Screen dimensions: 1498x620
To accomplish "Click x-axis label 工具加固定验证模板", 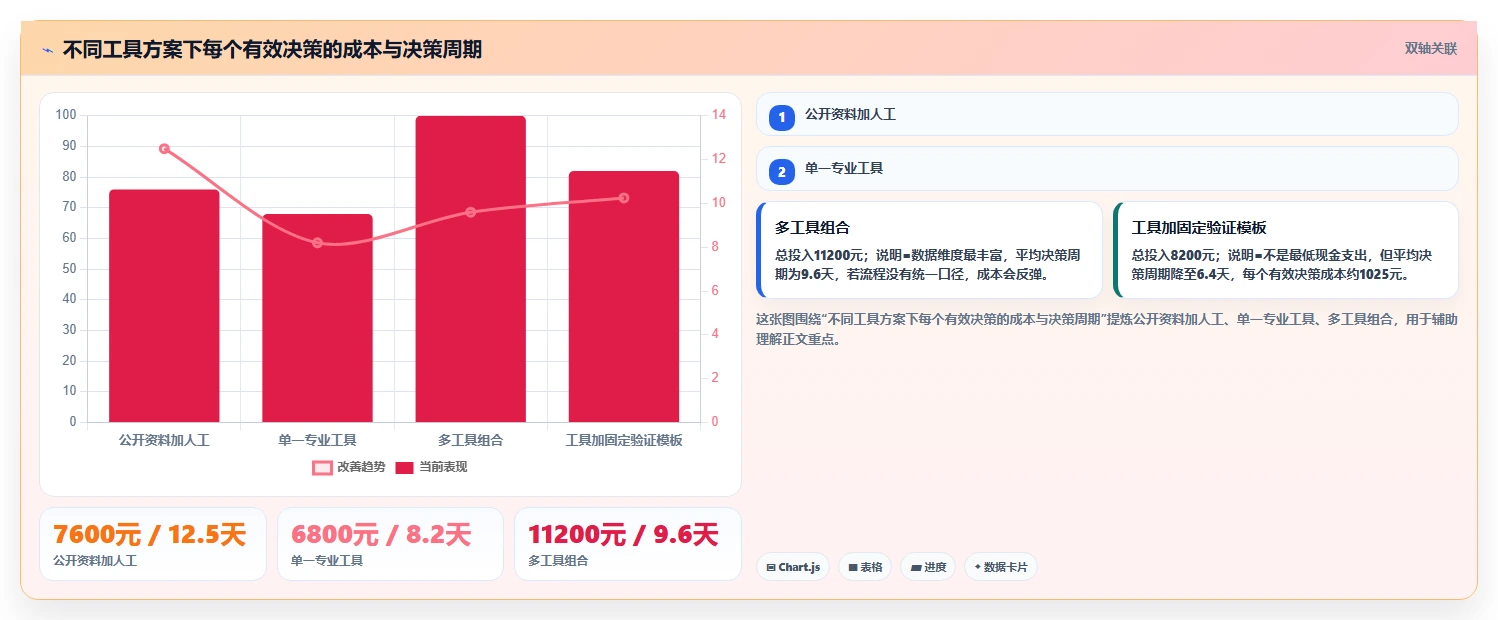I will click(x=624, y=440).
